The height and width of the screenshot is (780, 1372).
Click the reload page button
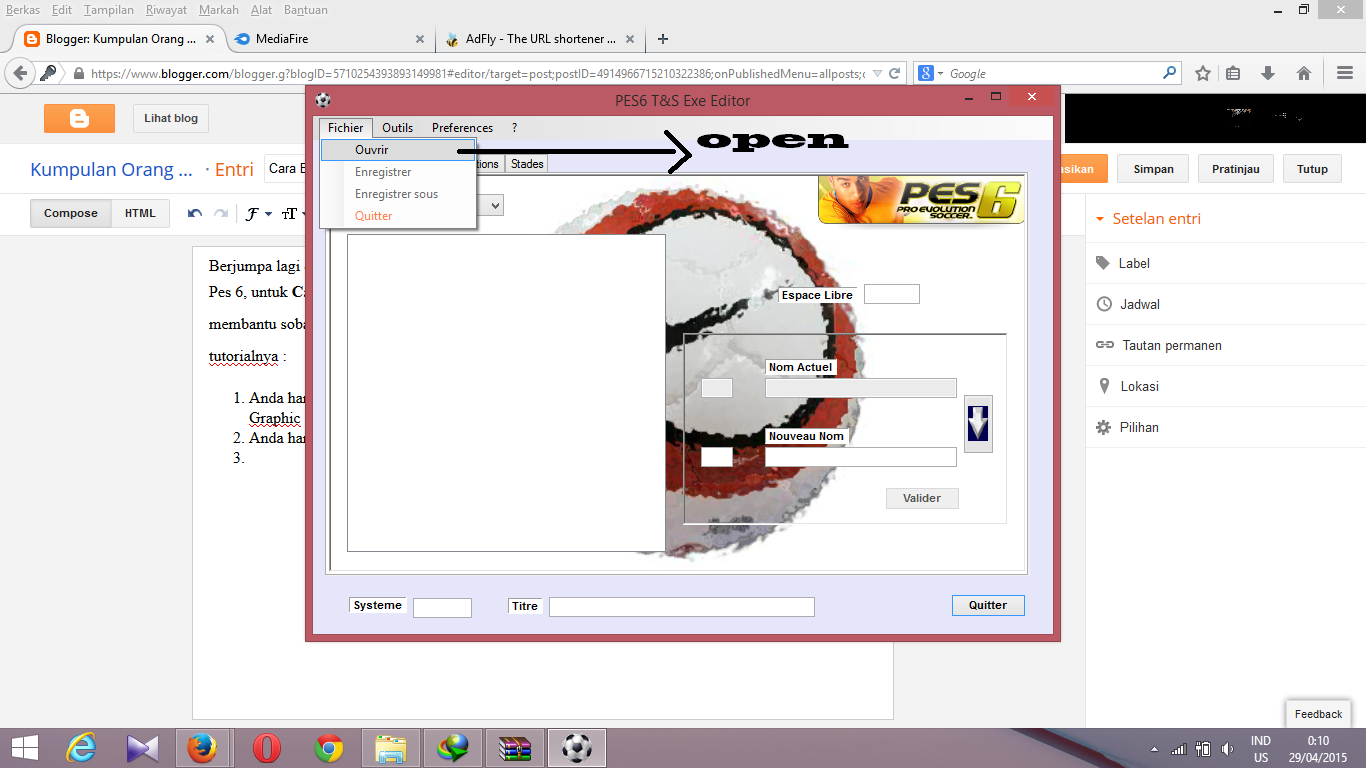click(x=895, y=73)
